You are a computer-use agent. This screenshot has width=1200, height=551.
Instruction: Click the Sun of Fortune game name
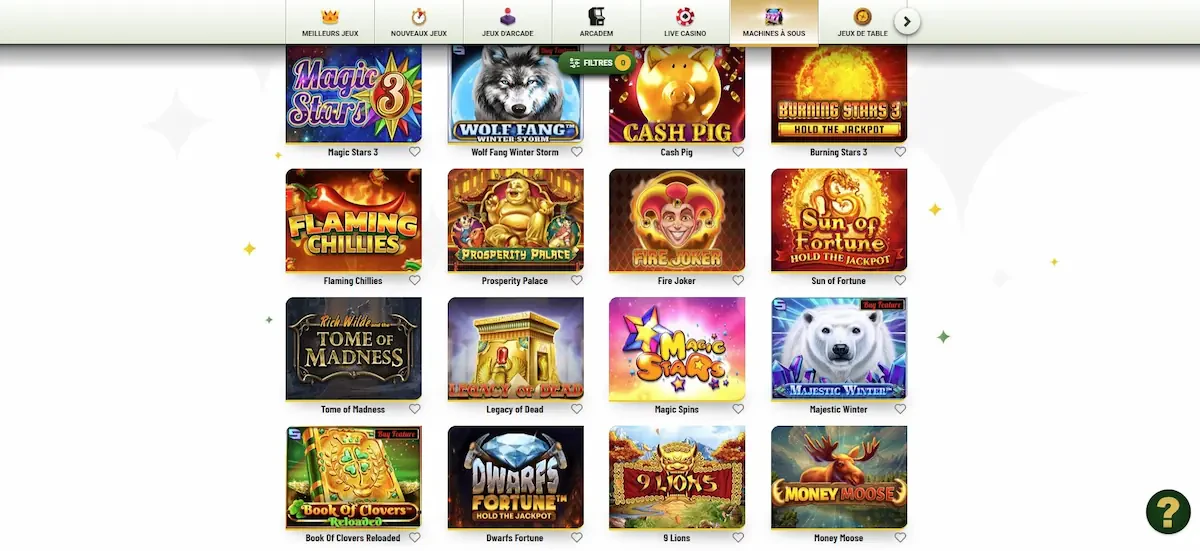[x=838, y=281]
